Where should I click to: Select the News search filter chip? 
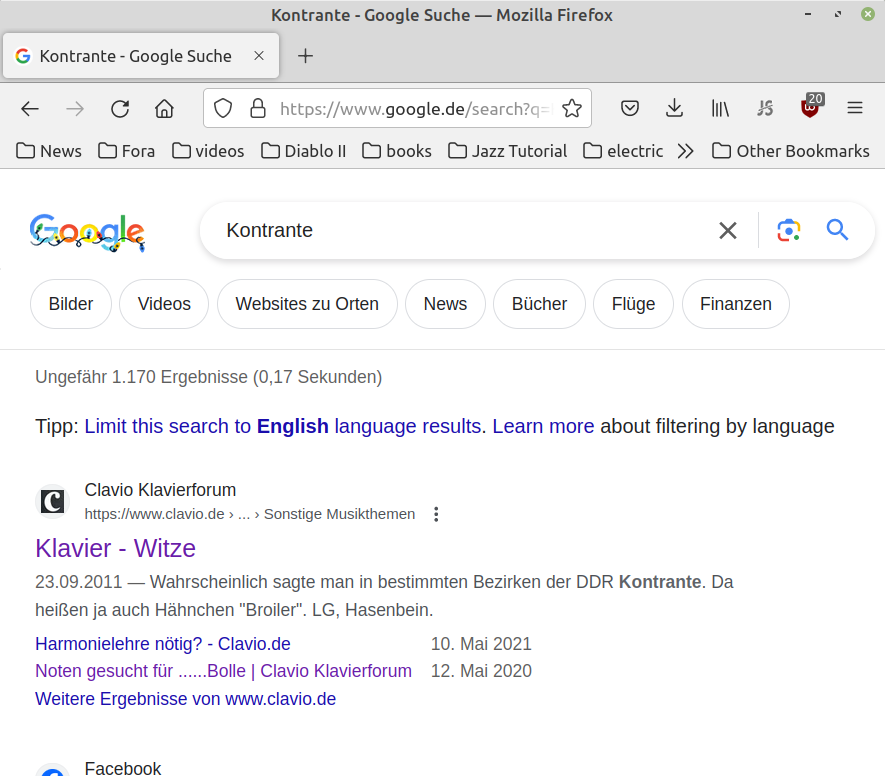click(x=445, y=304)
